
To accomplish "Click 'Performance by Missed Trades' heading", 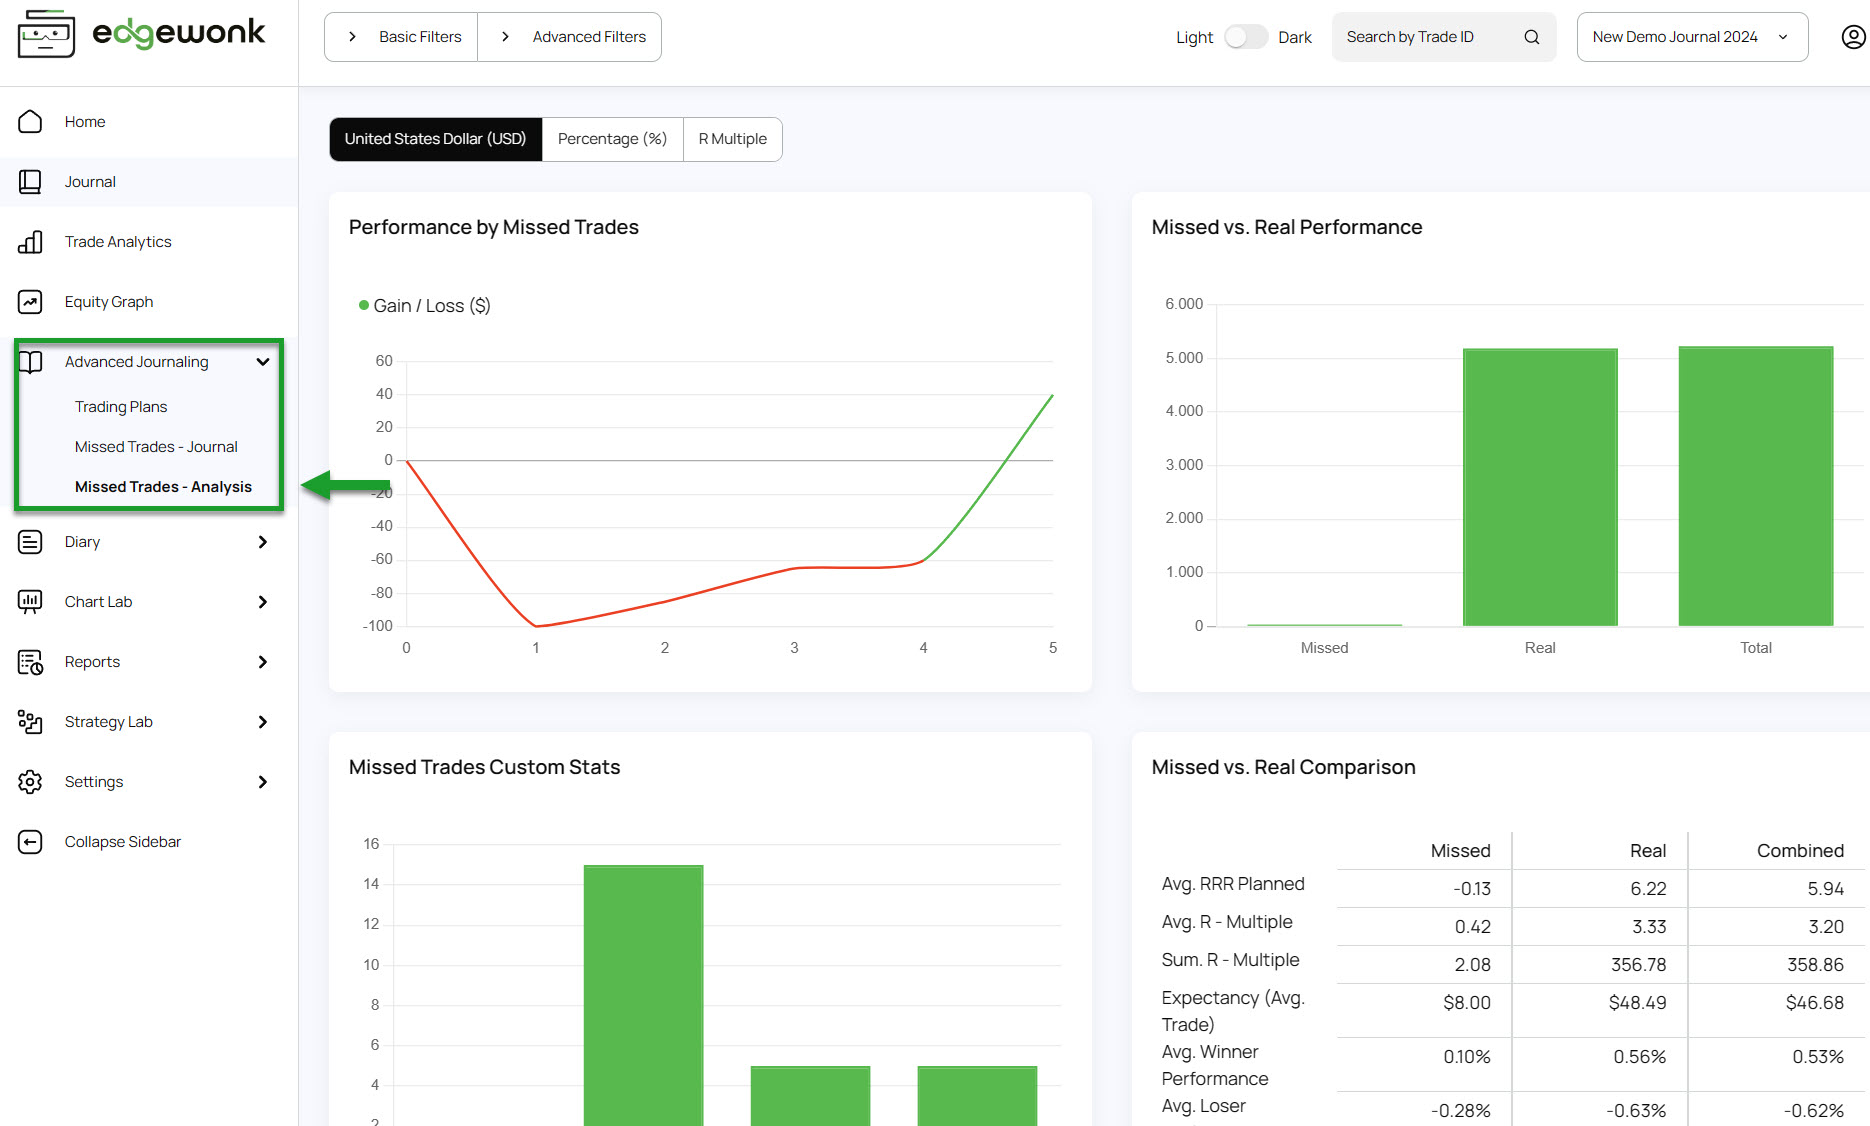I will click(x=494, y=227).
